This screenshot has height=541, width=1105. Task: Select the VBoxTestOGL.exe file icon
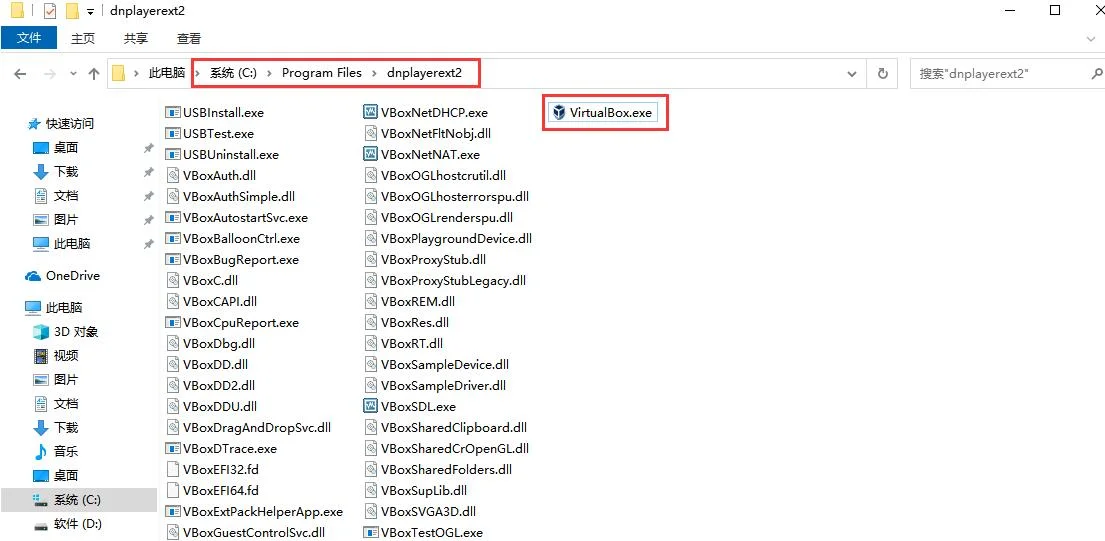point(371,533)
